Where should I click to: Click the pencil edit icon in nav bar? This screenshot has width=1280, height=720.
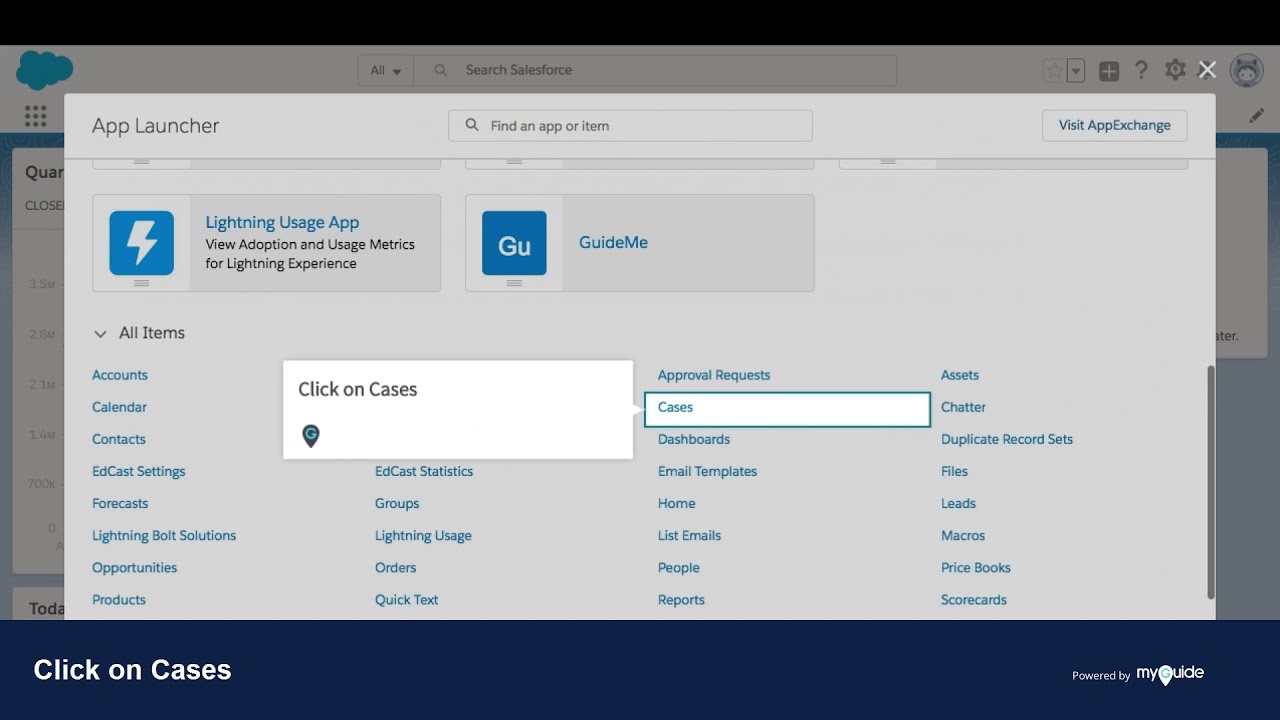1257,116
